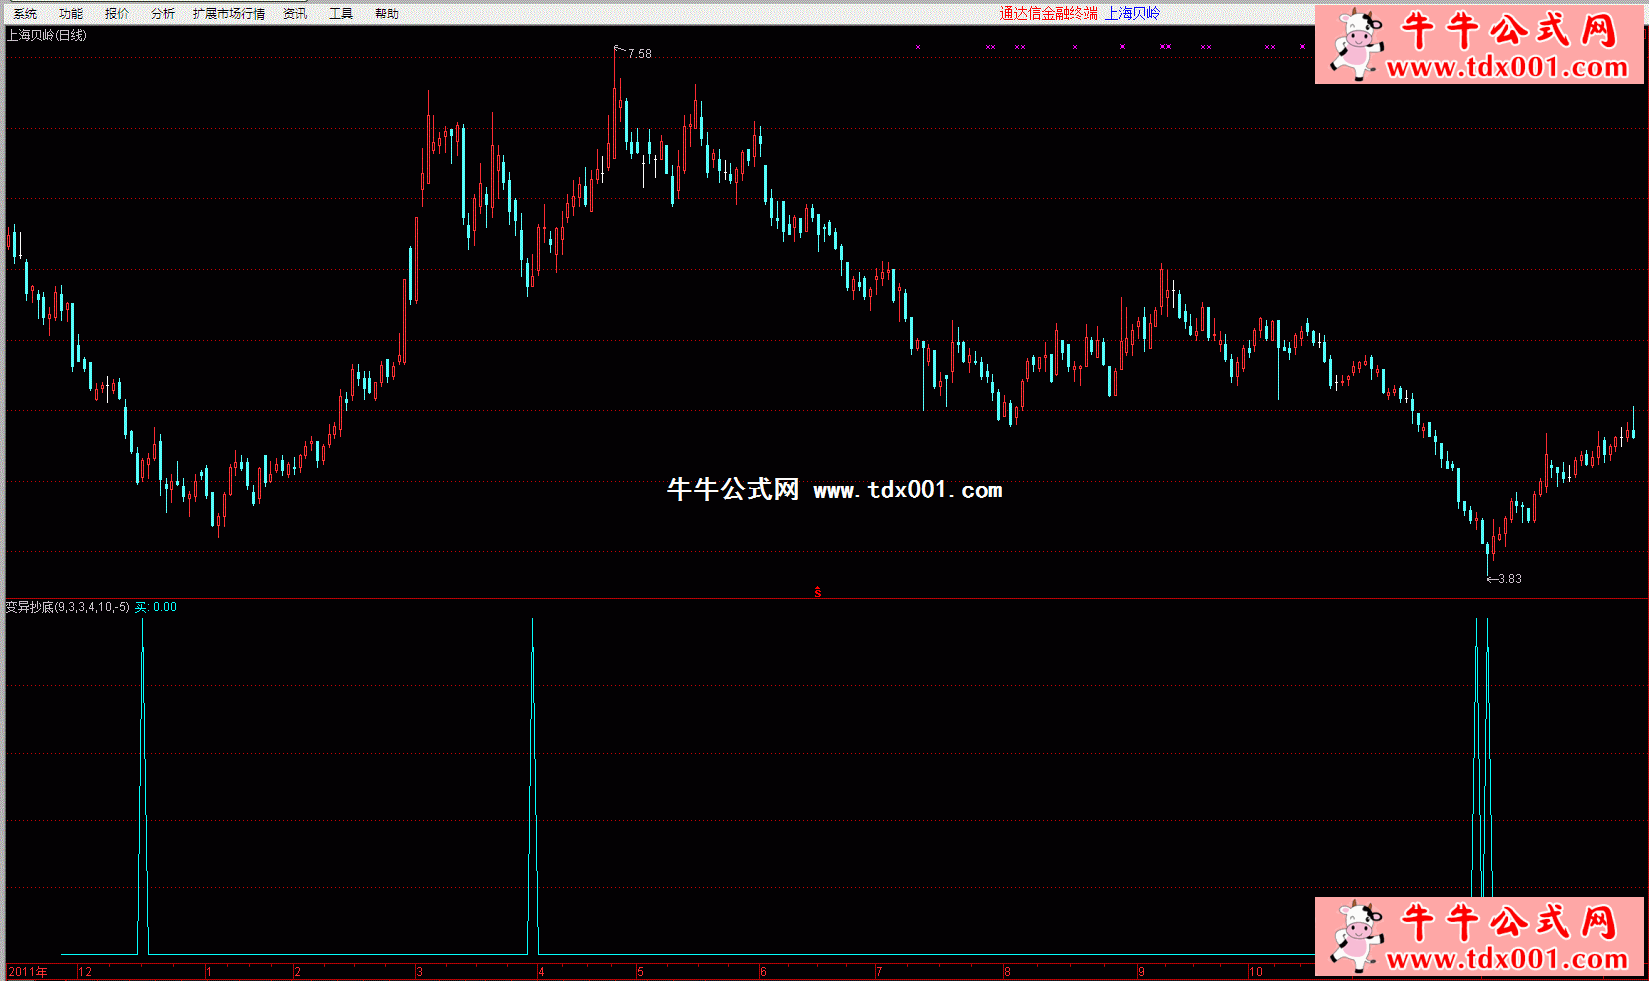This screenshot has width=1649, height=981.
Task: Click the 变异抄底 indicator name label
Action: click(x=30, y=607)
